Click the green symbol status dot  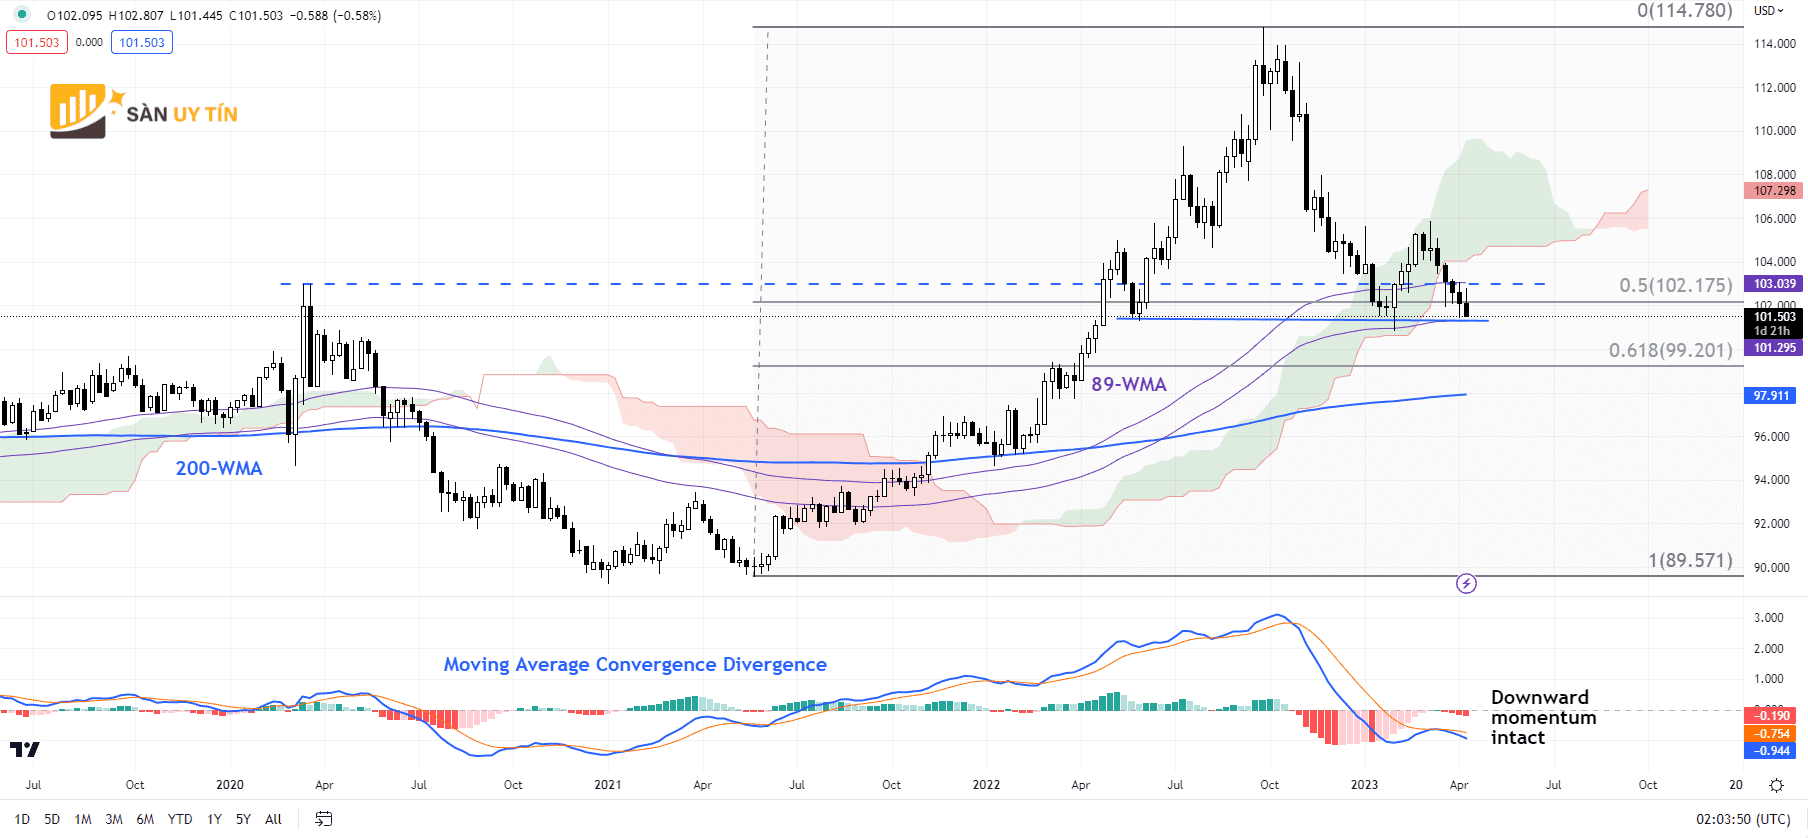[x=22, y=15]
